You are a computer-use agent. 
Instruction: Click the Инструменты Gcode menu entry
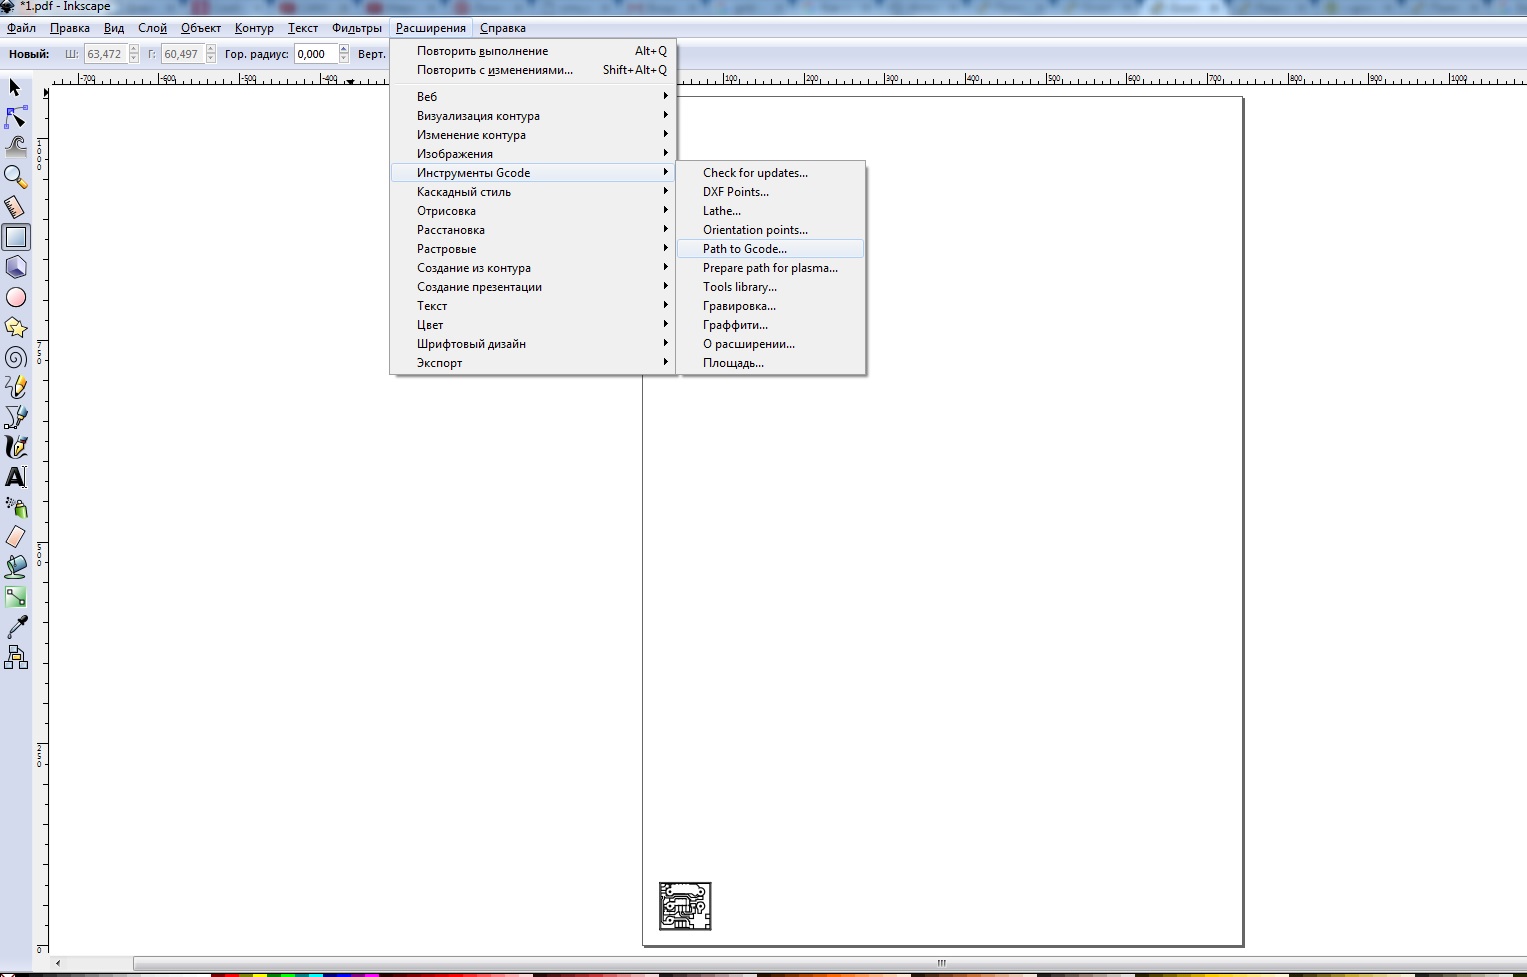click(533, 173)
